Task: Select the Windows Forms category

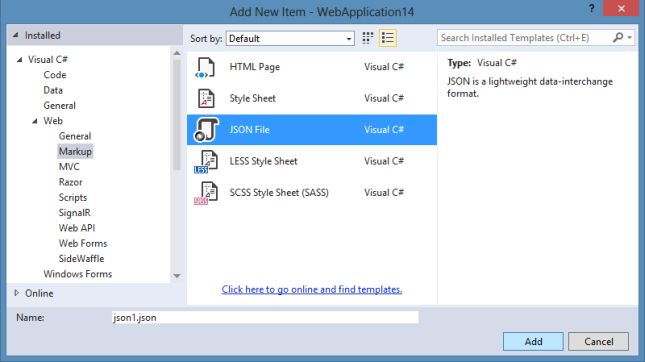Action: [x=78, y=274]
